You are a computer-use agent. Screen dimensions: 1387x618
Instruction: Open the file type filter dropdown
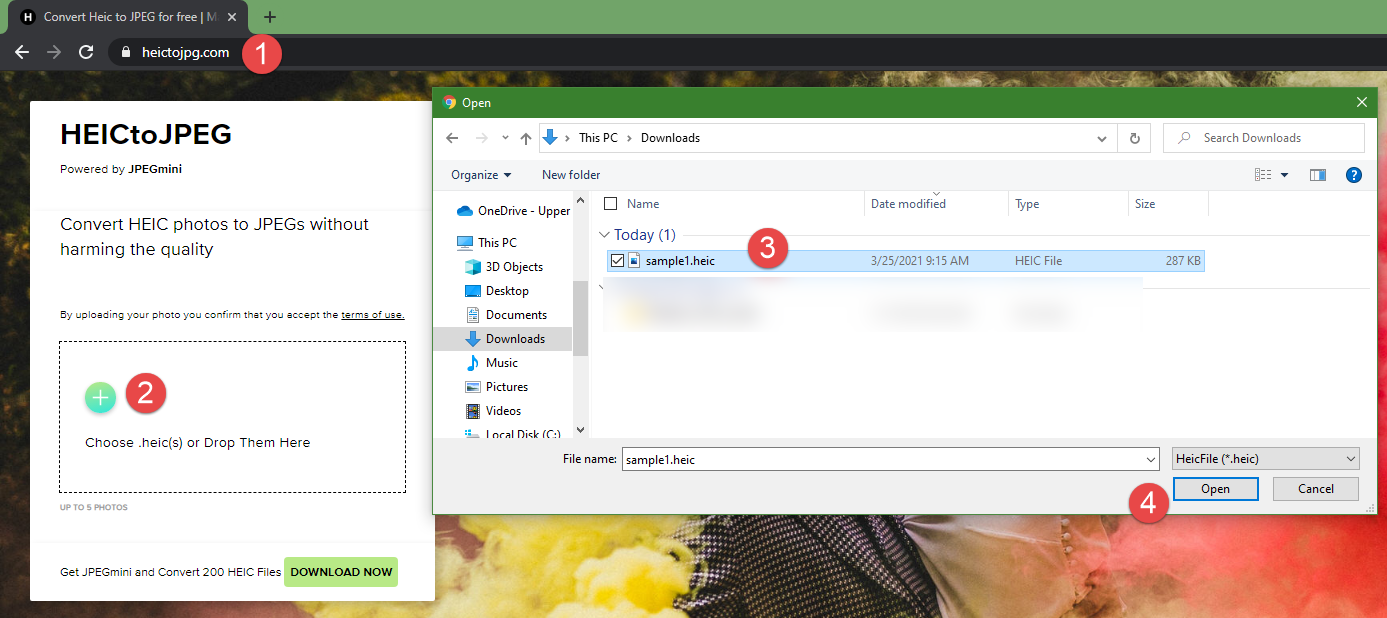[x=1266, y=459]
